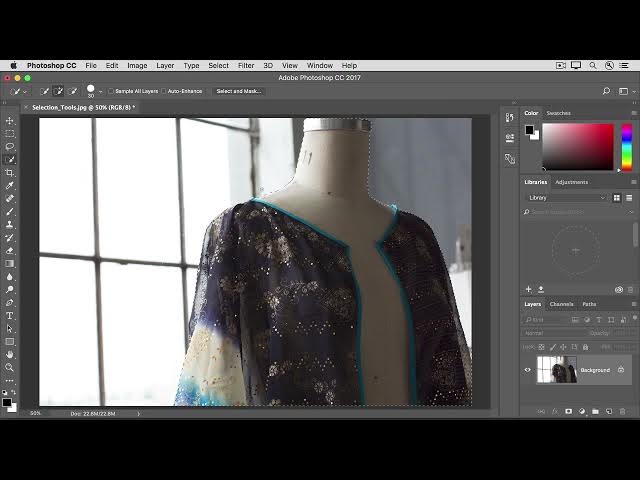The width and height of the screenshot is (640, 480).
Task: Expand the Library dropdown
Action: 566,198
